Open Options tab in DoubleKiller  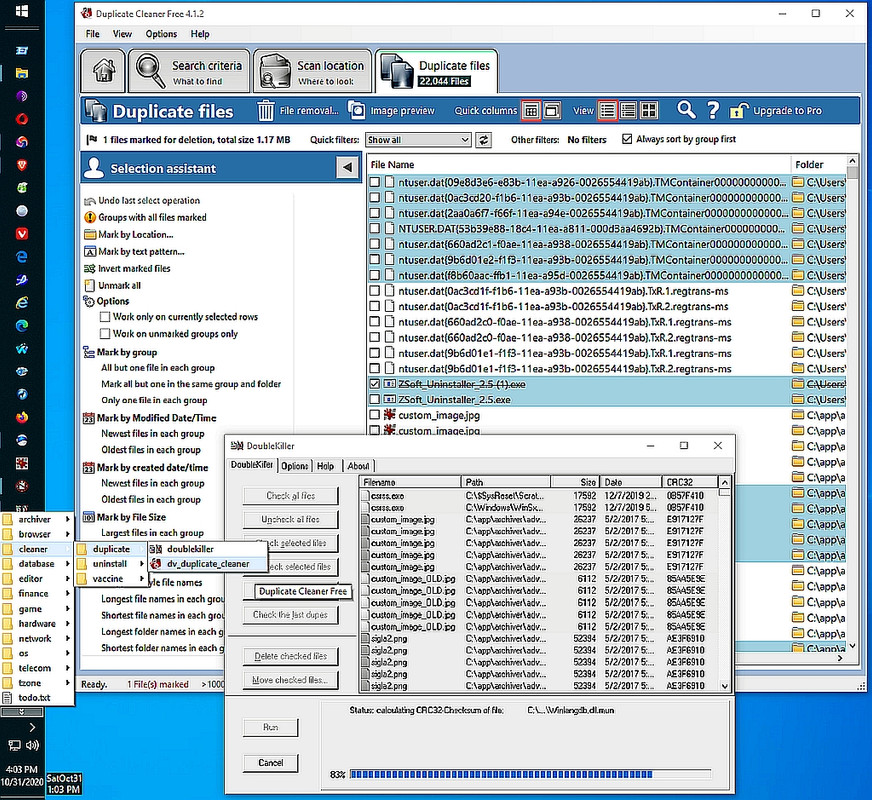tap(294, 466)
